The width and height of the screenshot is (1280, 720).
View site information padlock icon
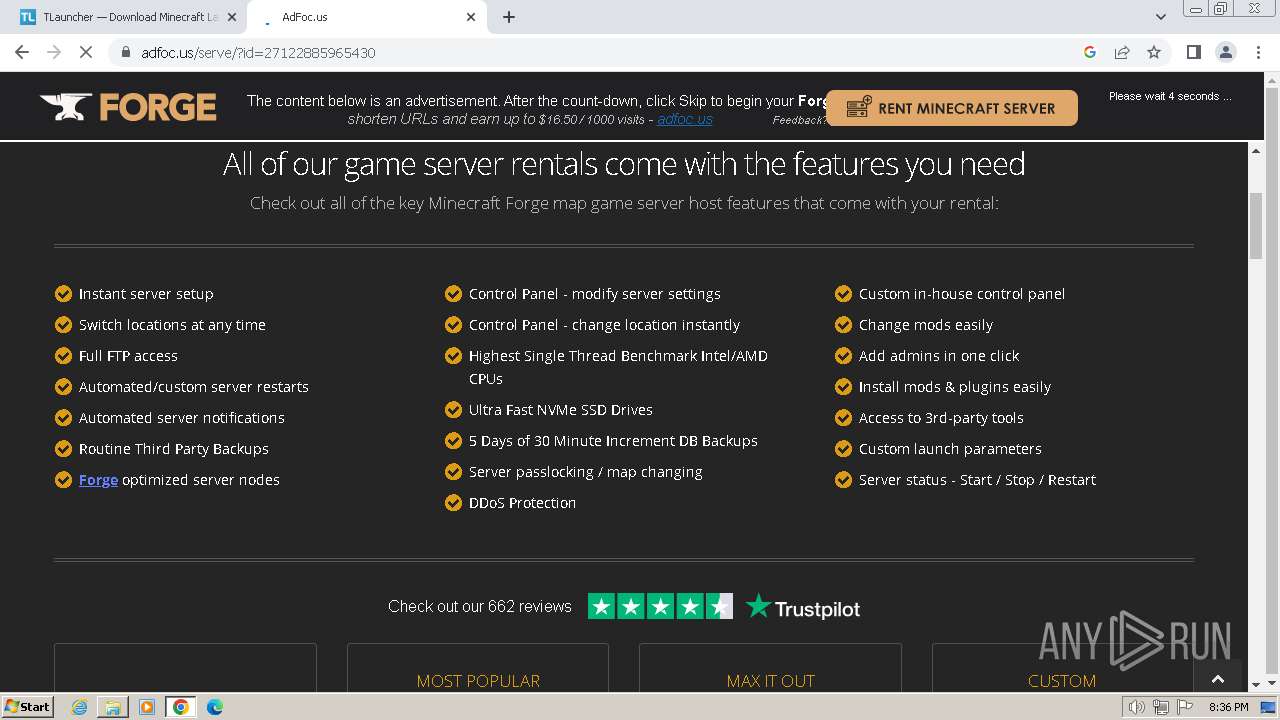point(126,53)
